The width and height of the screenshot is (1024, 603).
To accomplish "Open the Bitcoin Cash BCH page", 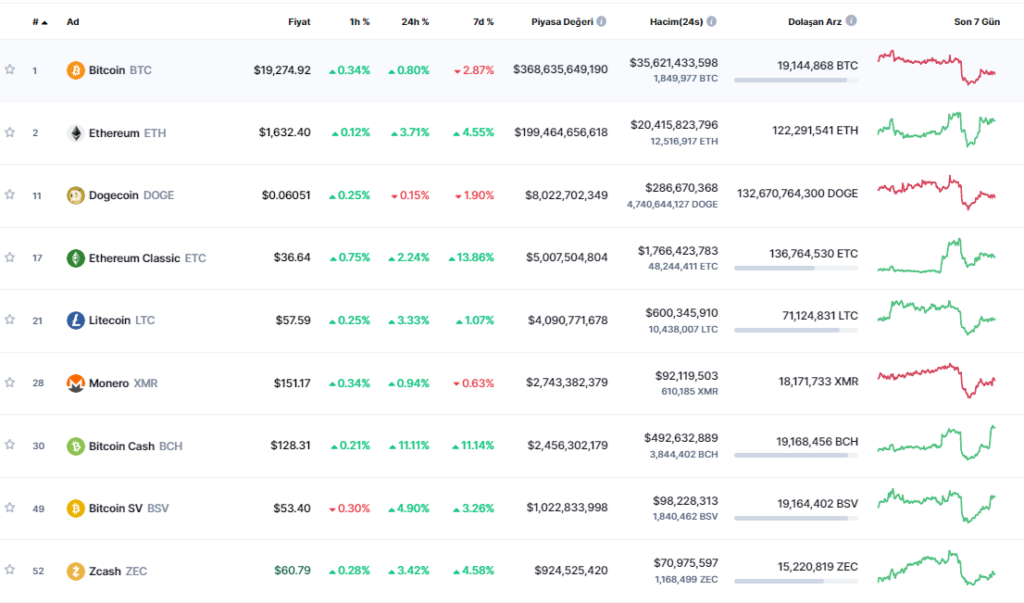I will pyautogui.click(x=135, y=446).
